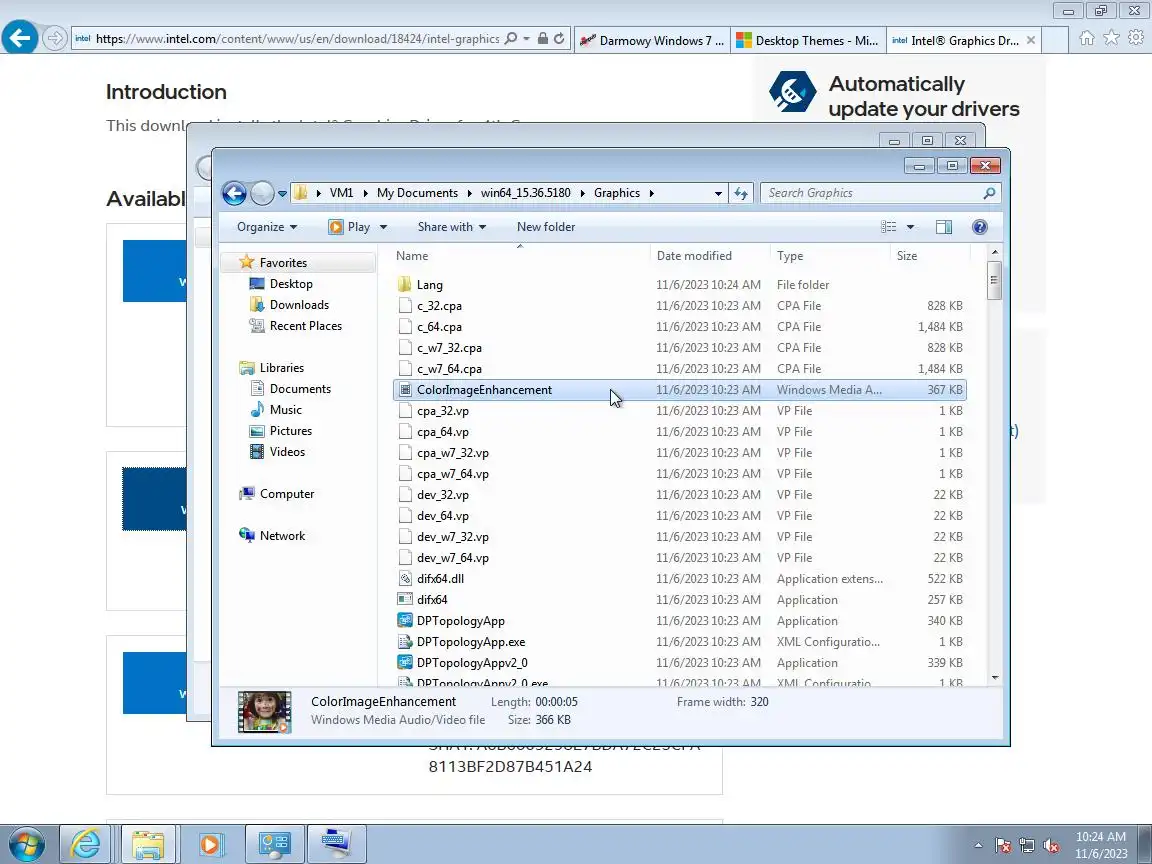Open Internet Explorer from taskbar

coord(85,844)
